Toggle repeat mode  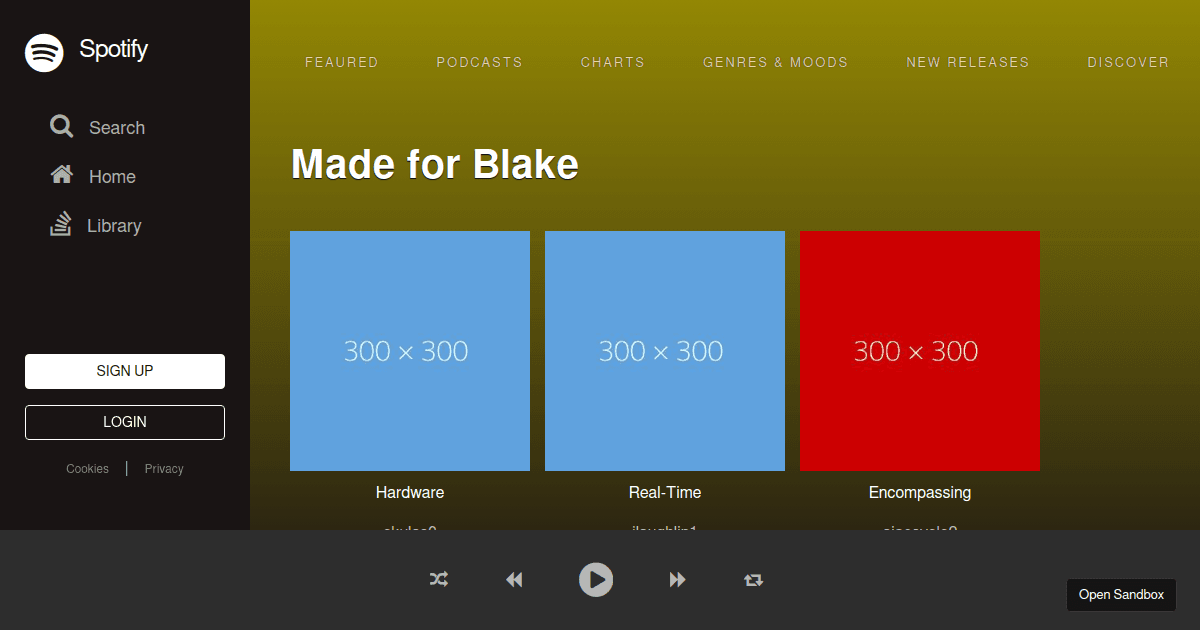pos(753,580)
